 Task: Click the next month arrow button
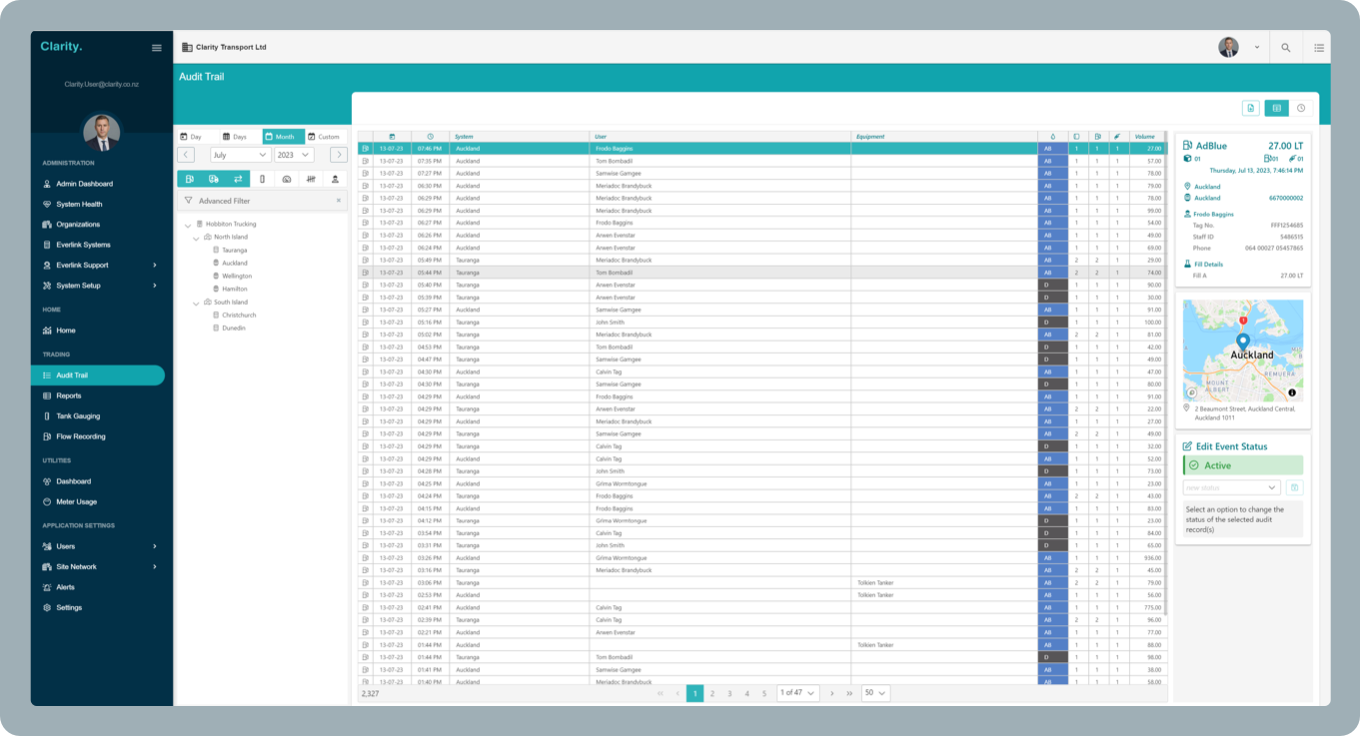click(339, 155)
